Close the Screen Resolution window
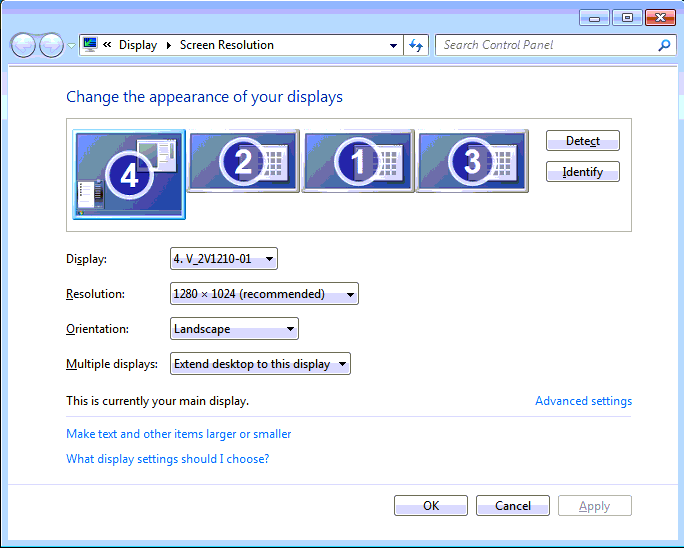Image resolution: width=684 pixels, height=548 pixels. pos(660,18)
